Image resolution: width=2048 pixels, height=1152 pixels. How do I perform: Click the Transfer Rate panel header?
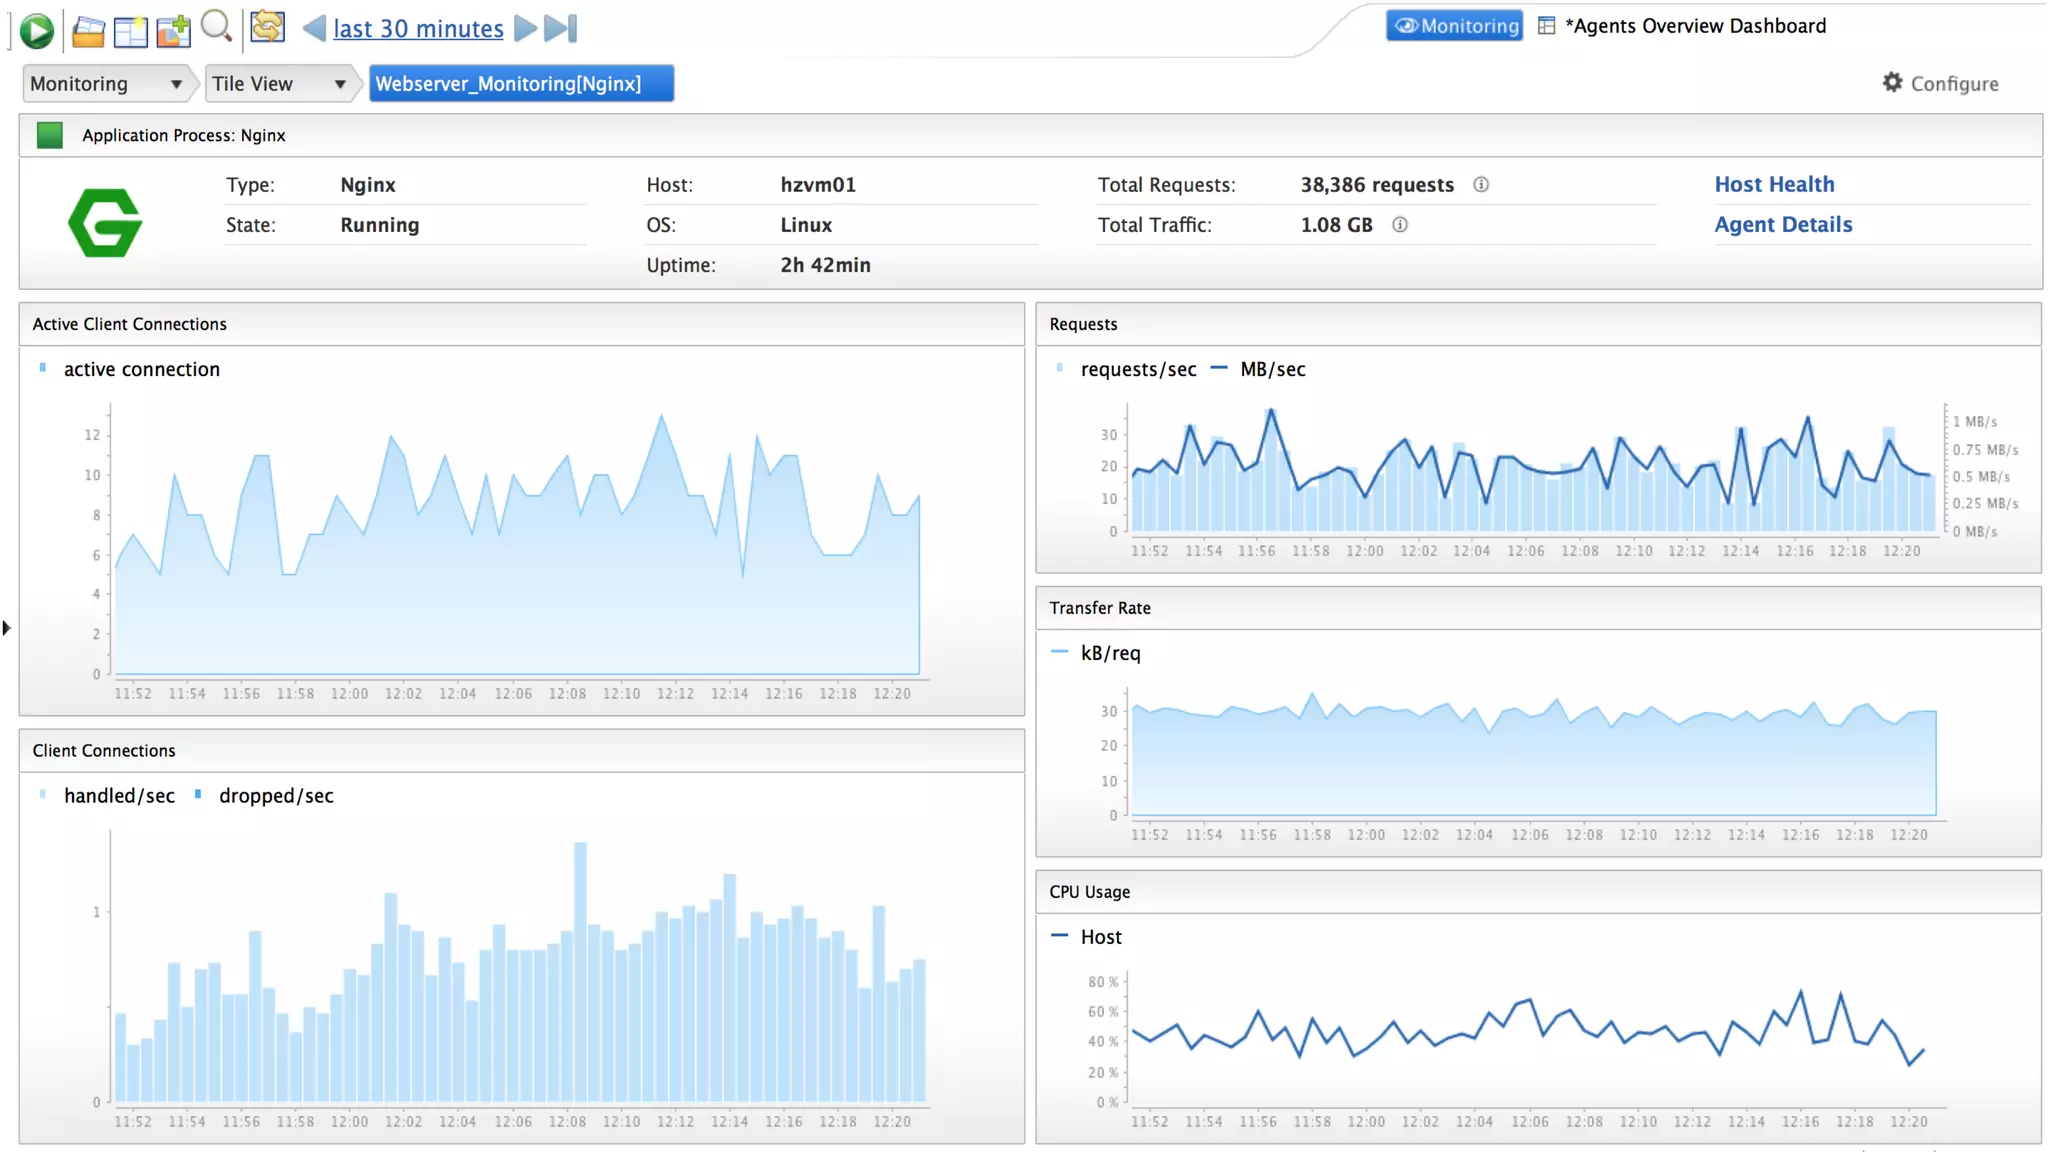pos(1538,609)
